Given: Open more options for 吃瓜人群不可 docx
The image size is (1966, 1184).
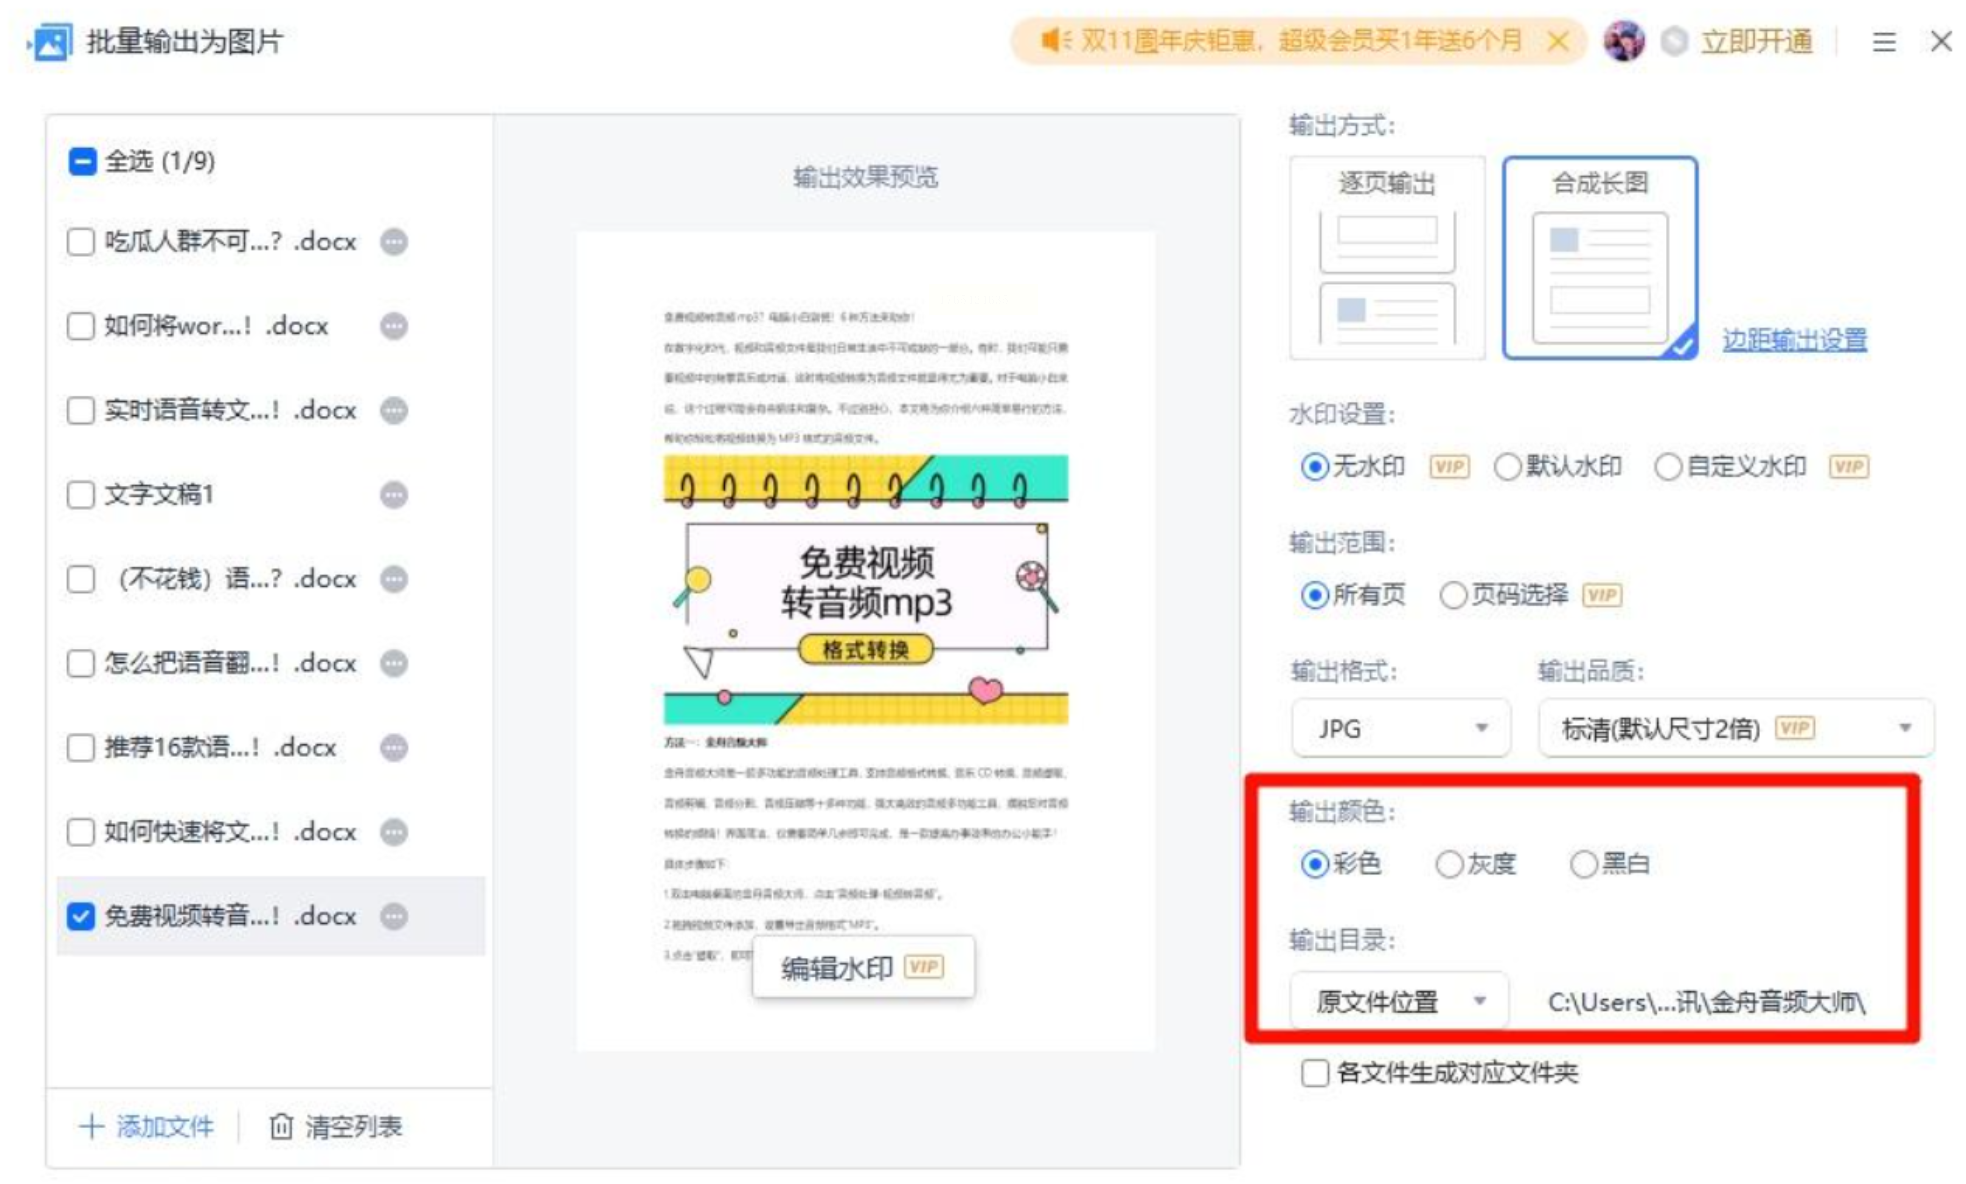Looking at the screenshot, I should click(394, 242).
